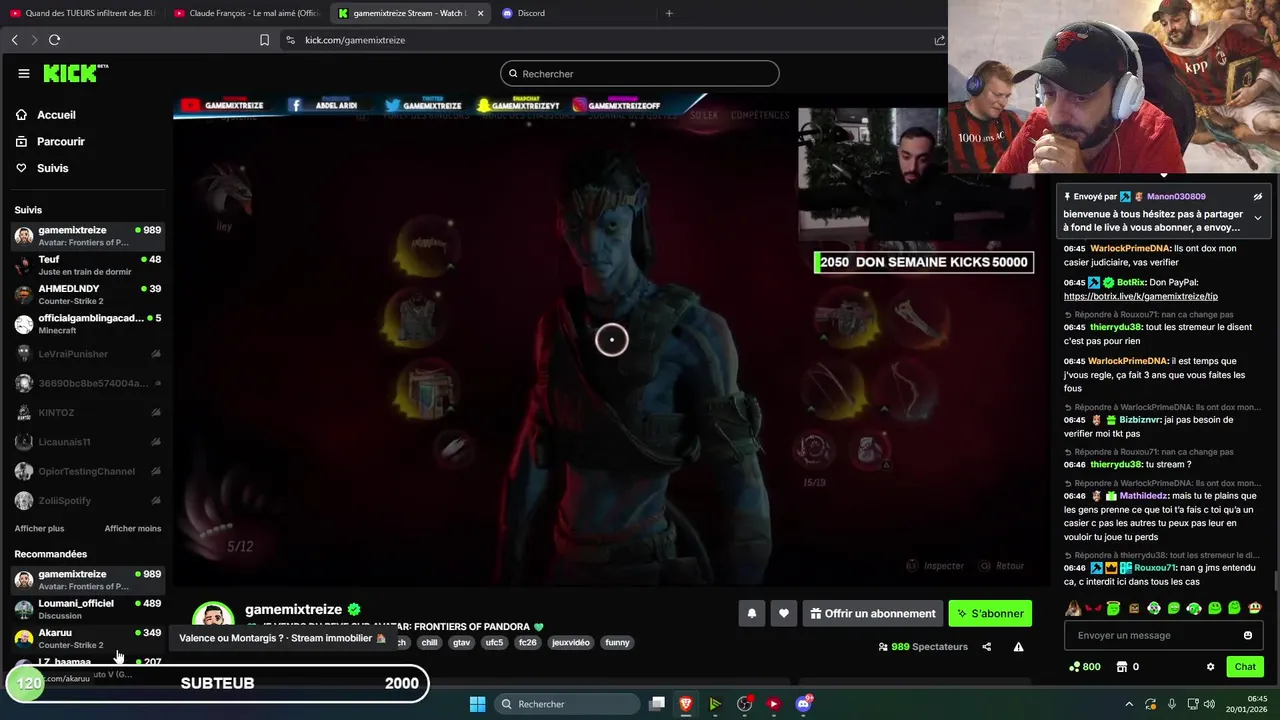Open Parcourir in the sidebar
Screen dimensions: 1280x720
(60, 142)
